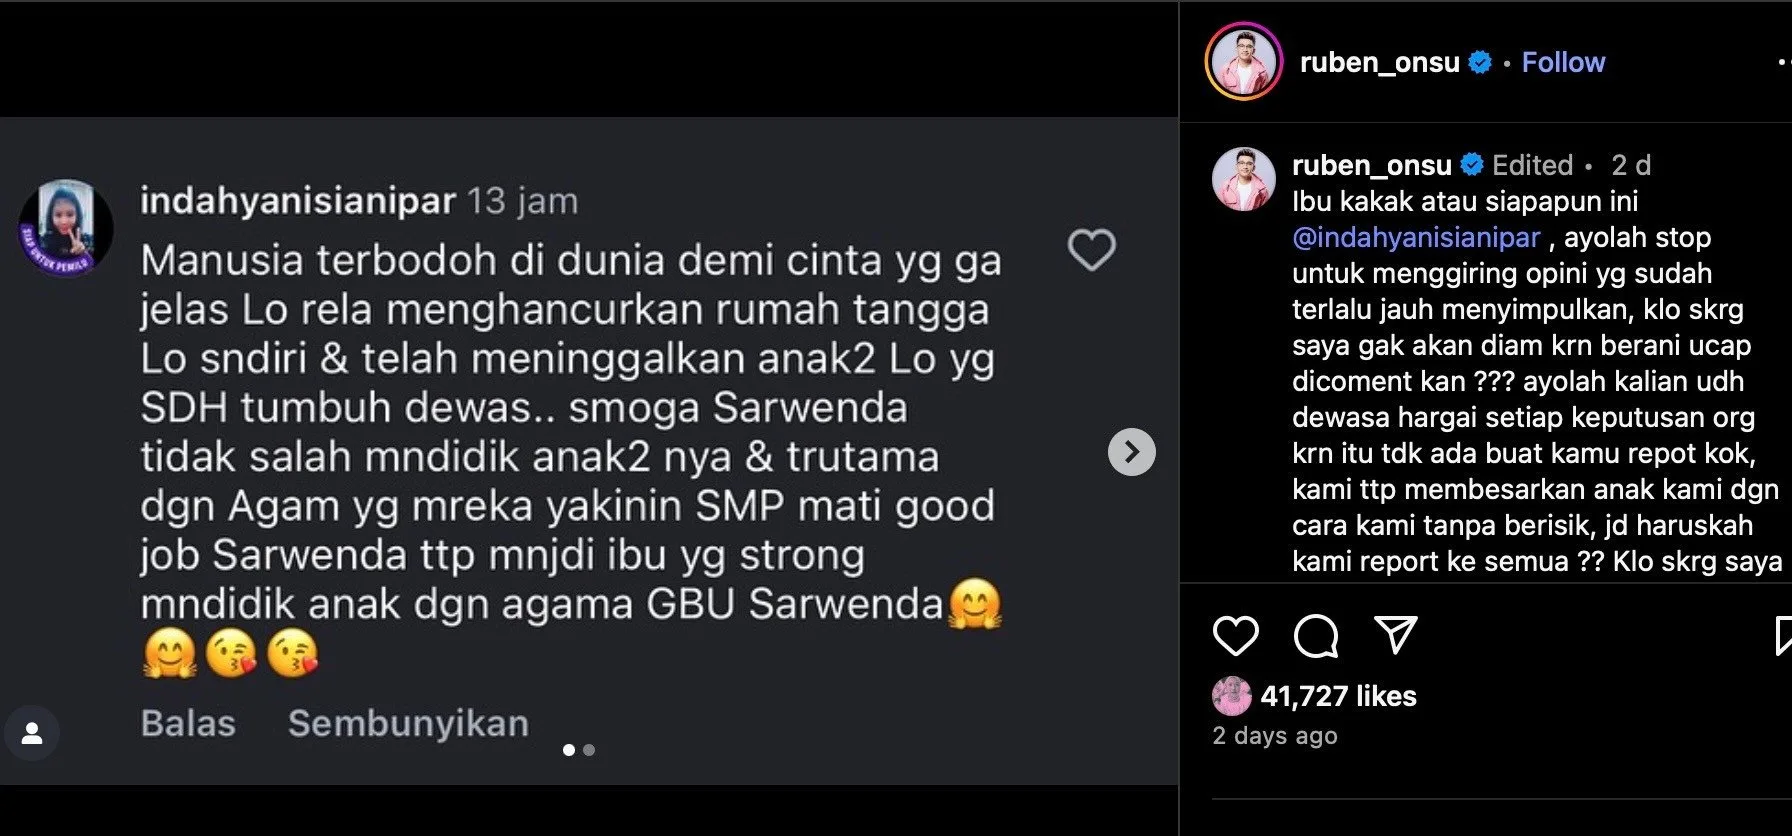Viewport: 1792px width, 836px height.
Task: Click the @indahyanisianipar mention in caption
Action: (x=1416, y=238)
